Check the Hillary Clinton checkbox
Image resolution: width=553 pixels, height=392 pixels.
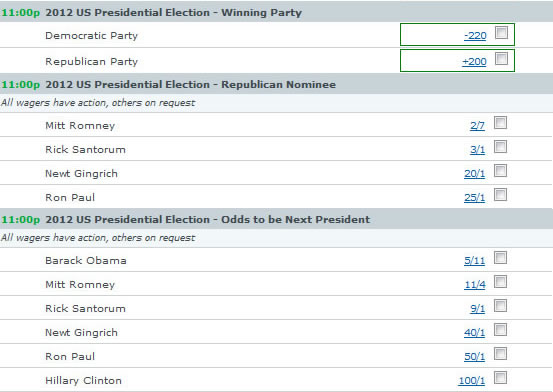pos(500,378)
